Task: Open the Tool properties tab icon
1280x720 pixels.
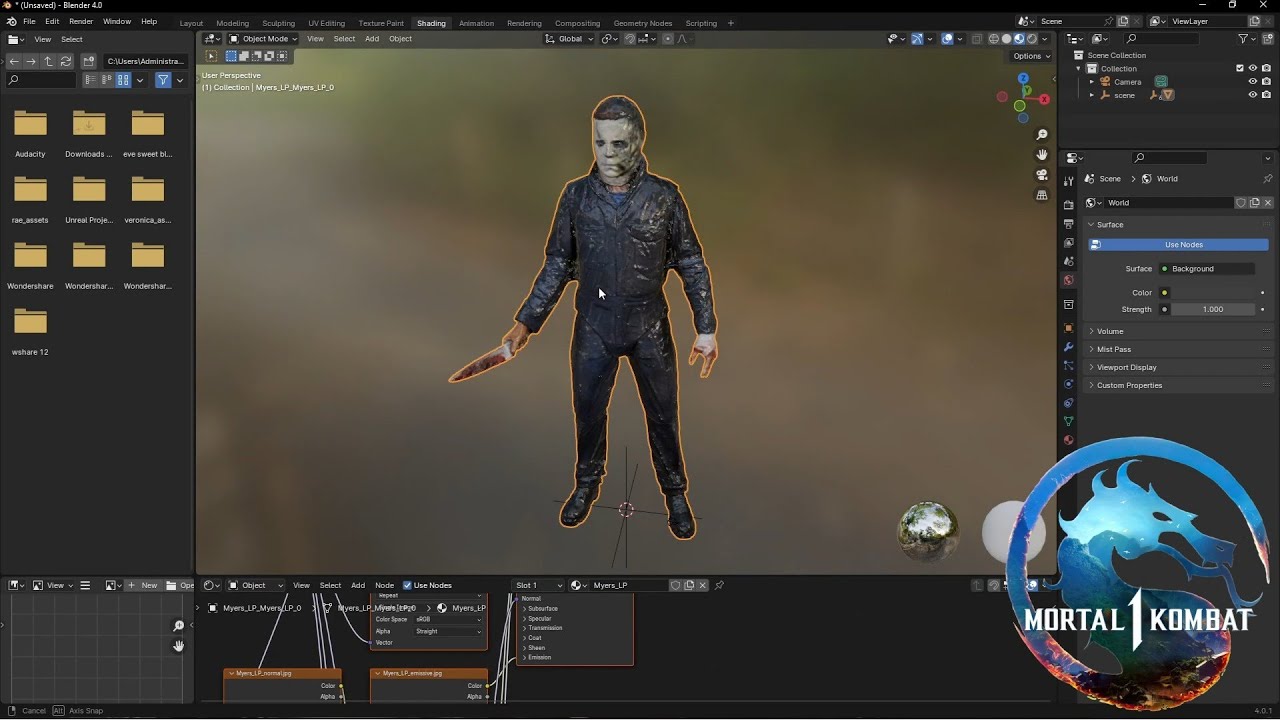Action: pos(1069,181)
